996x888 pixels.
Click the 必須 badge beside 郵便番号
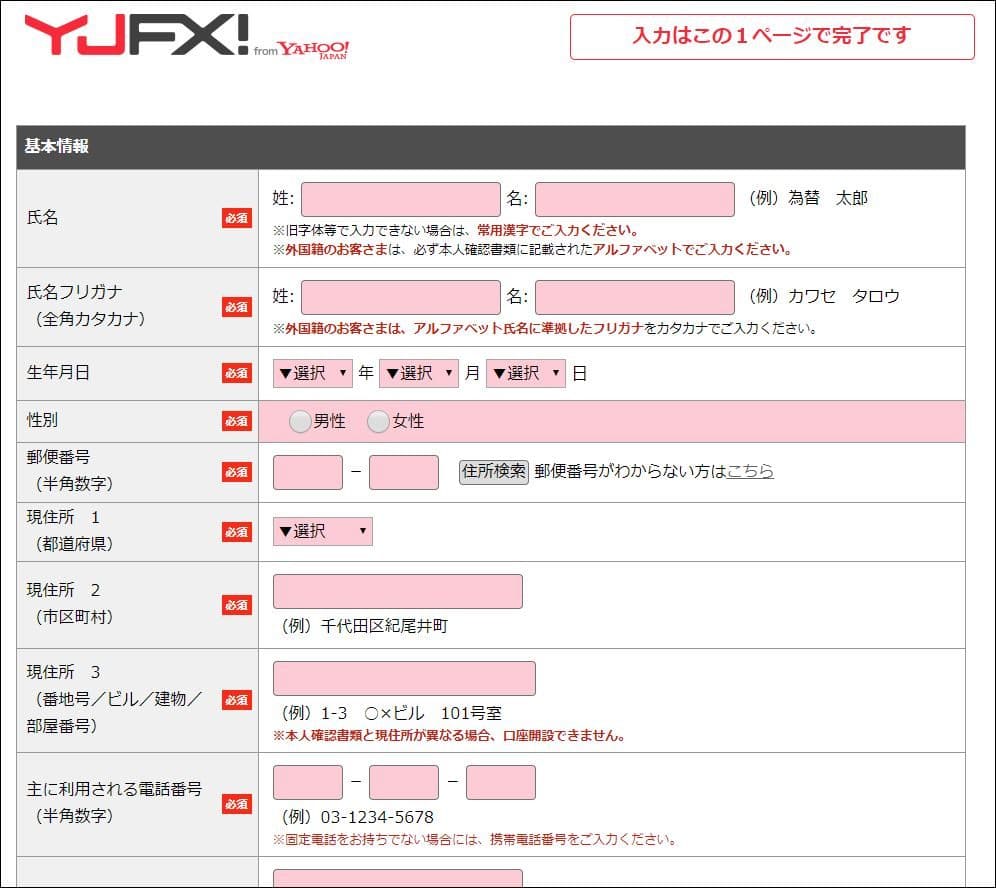(x=237, y=472)
